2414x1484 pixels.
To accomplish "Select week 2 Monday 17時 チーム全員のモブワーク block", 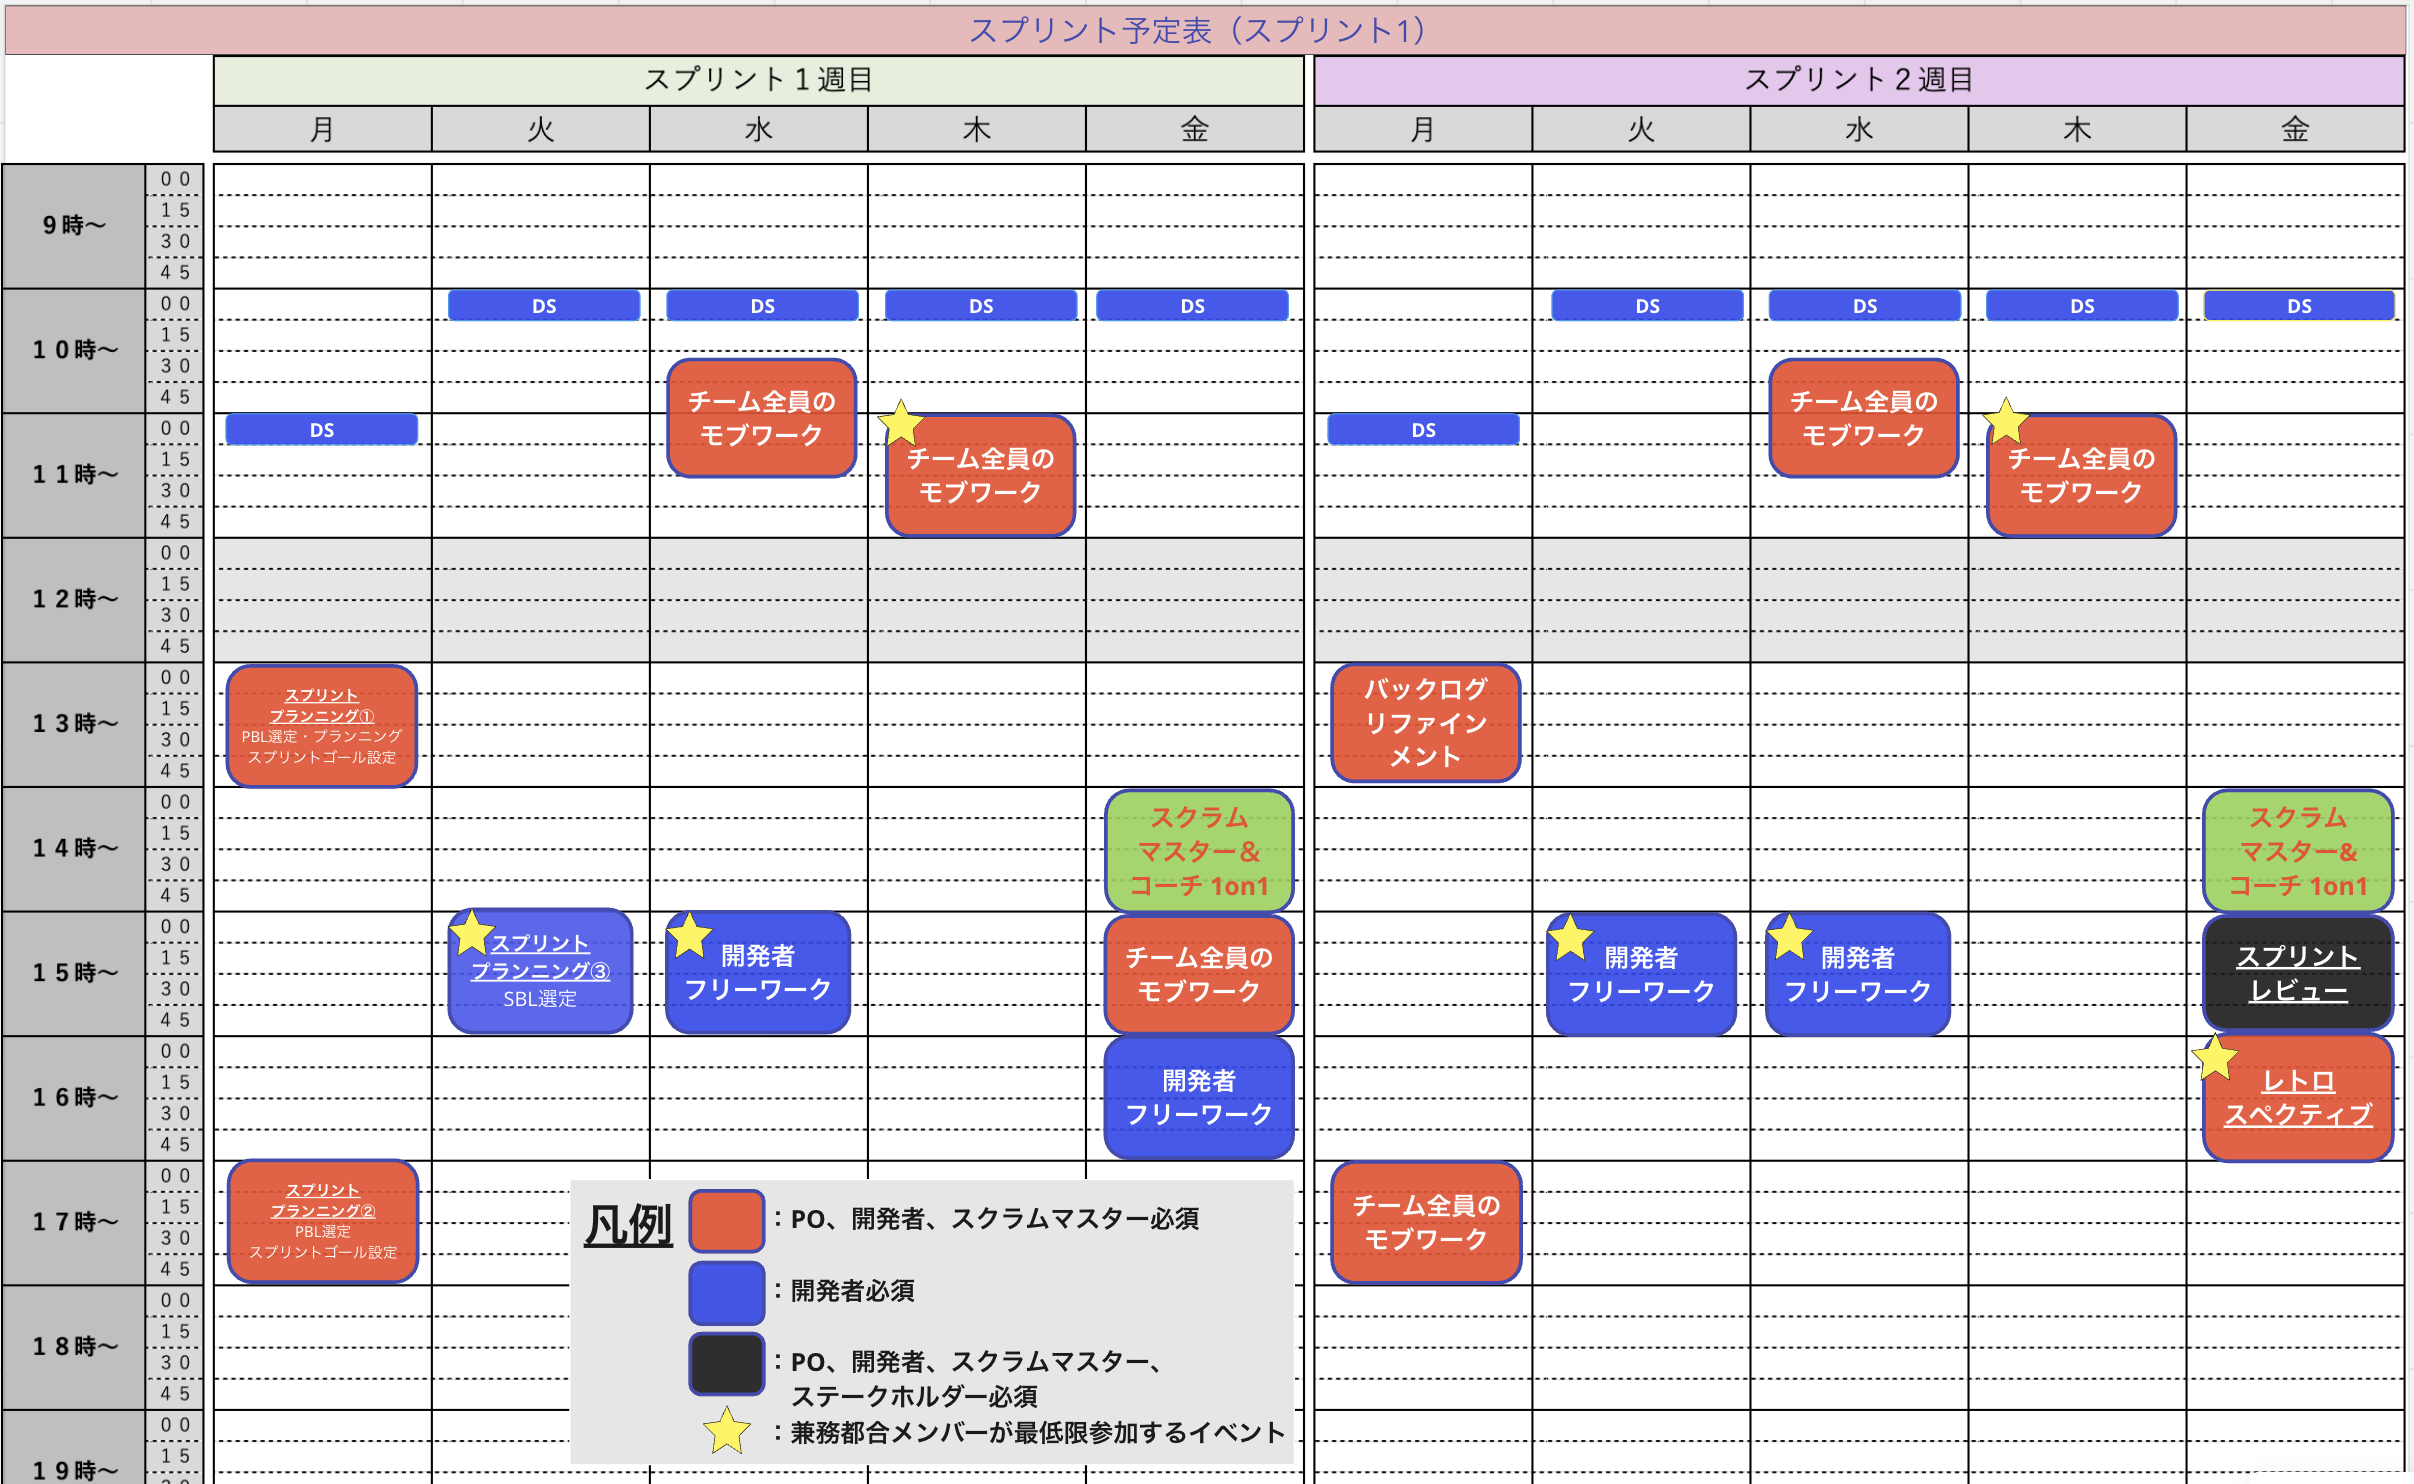I will click(x=1426, y=1222).
